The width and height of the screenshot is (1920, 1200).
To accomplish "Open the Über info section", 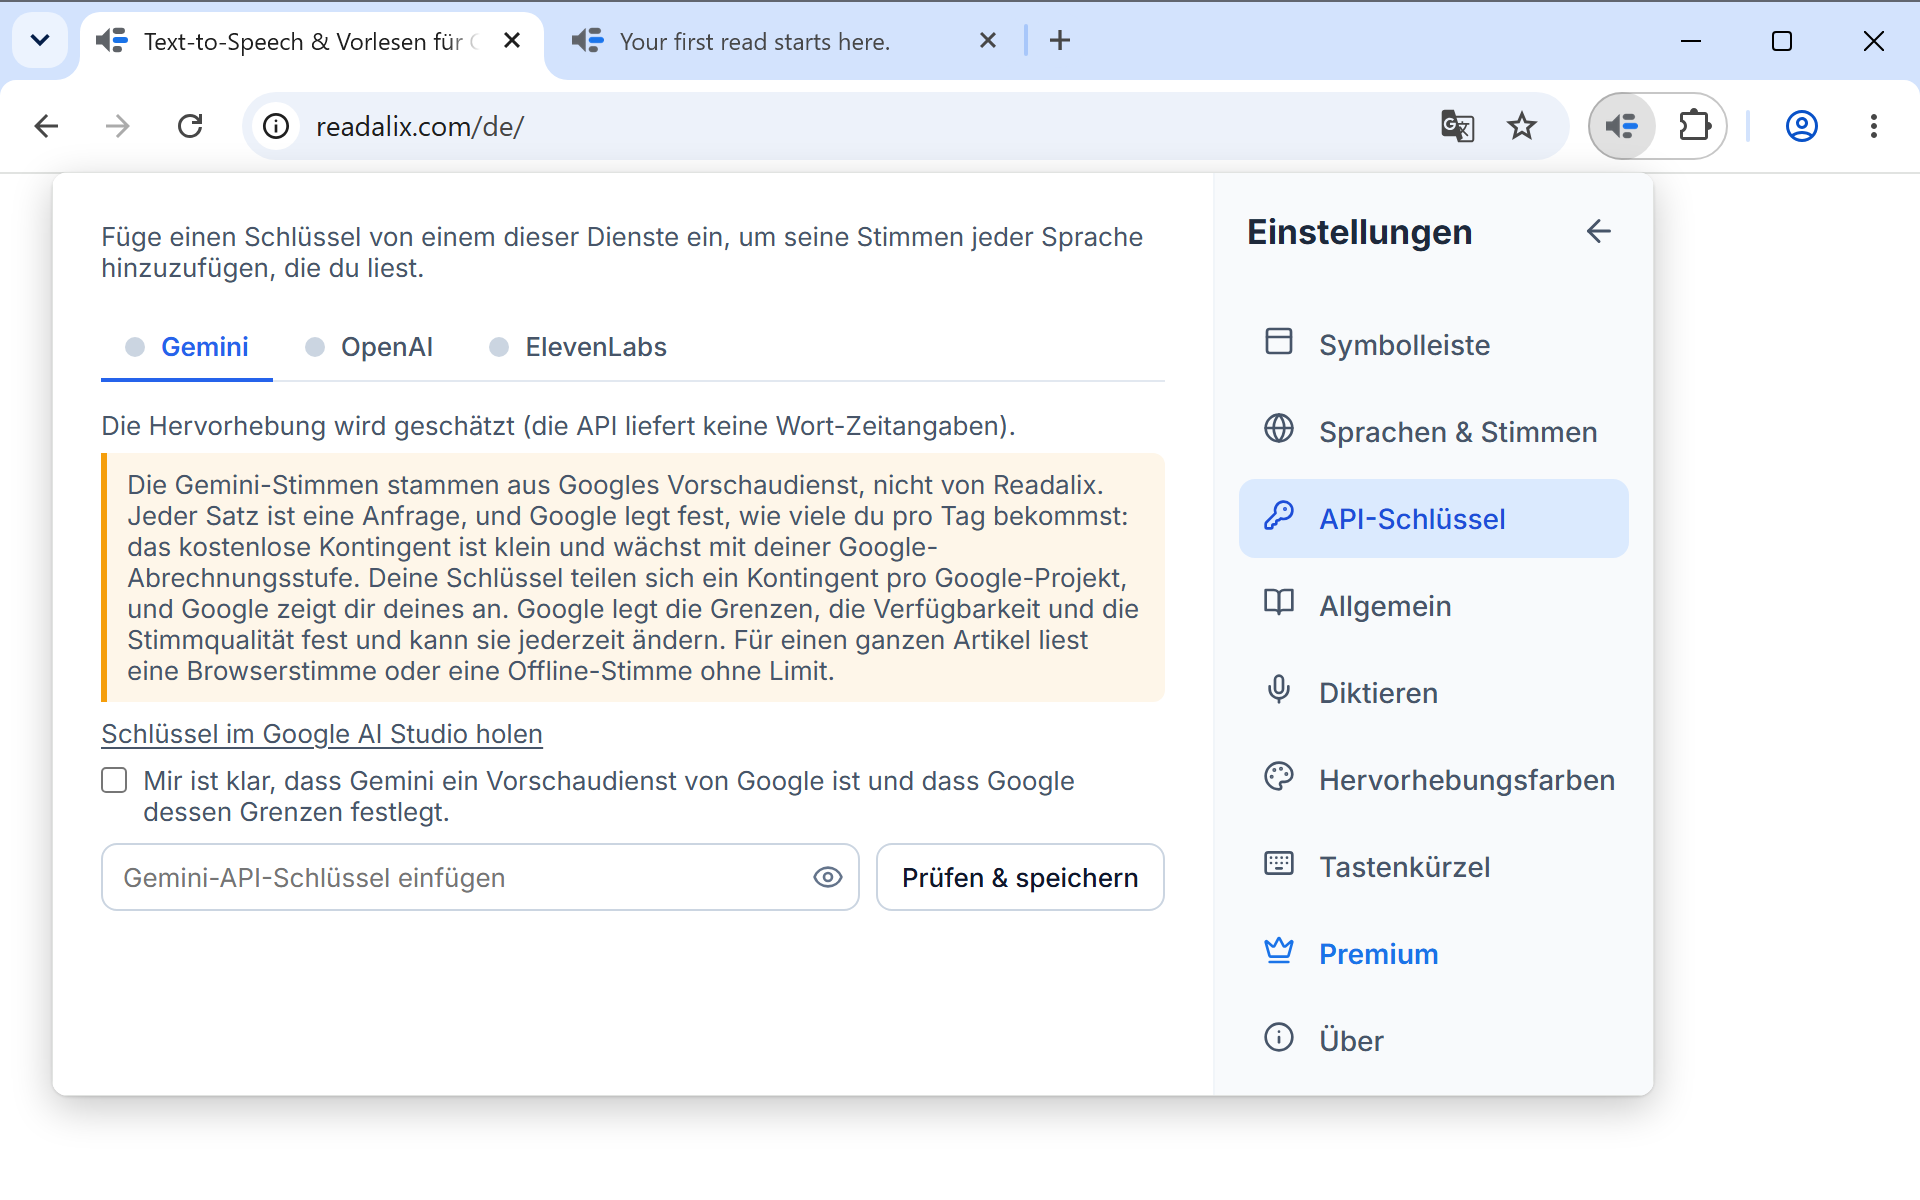I will [x=1433, y=1041].
